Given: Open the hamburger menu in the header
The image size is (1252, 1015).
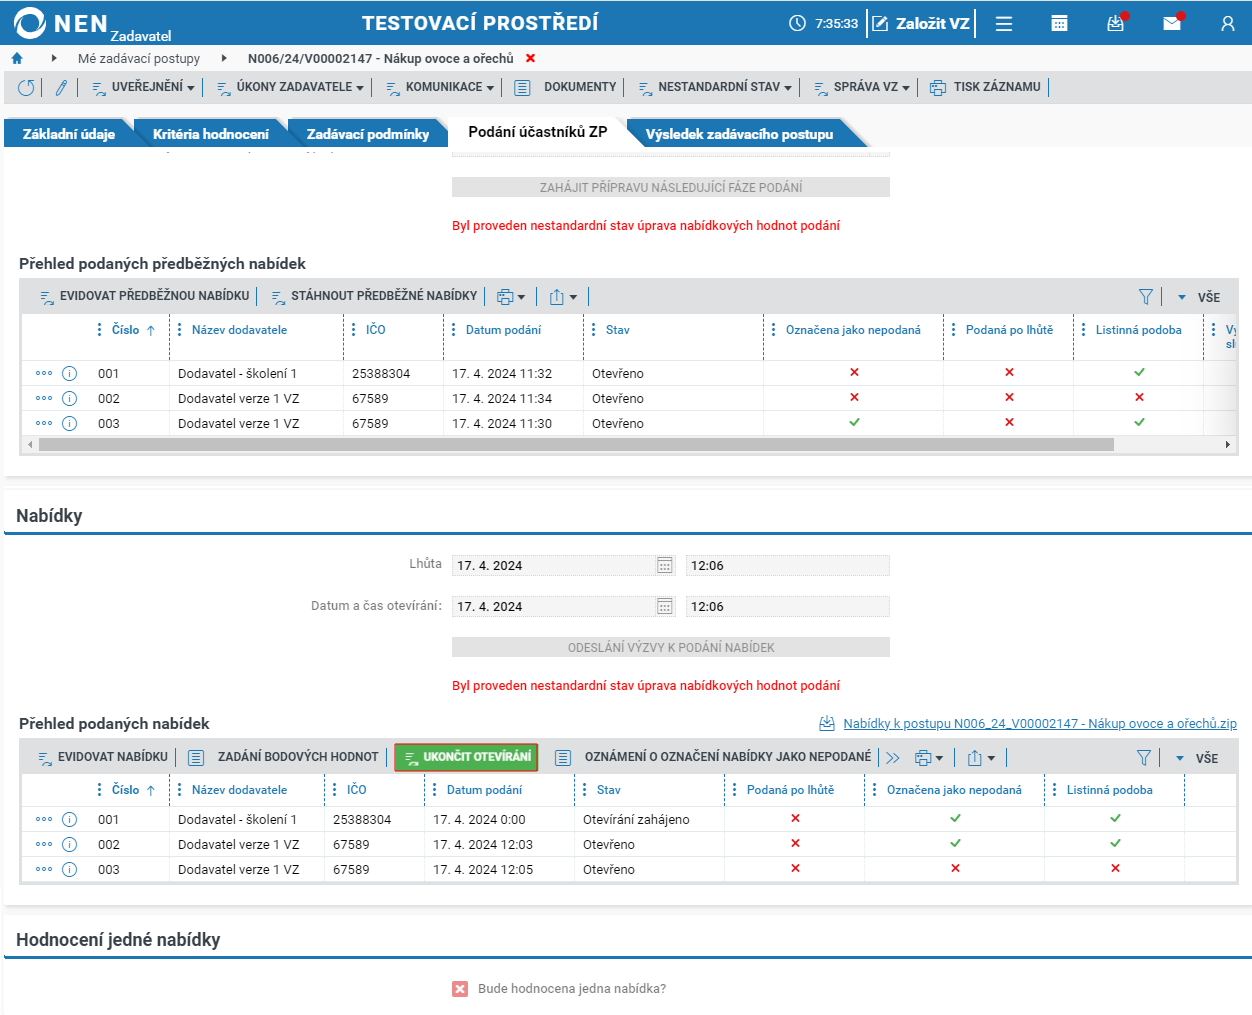Looking at the screenshot, I should tap(1004, 23).
